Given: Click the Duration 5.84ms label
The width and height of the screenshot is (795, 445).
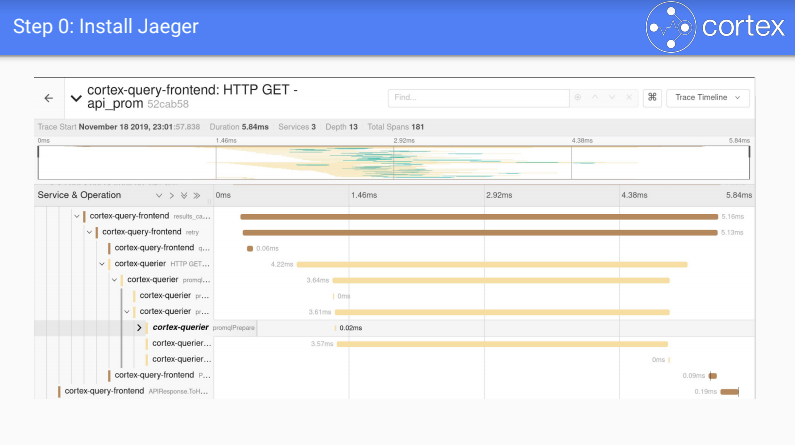Looking at the screenshot, I should pos(239,127).
